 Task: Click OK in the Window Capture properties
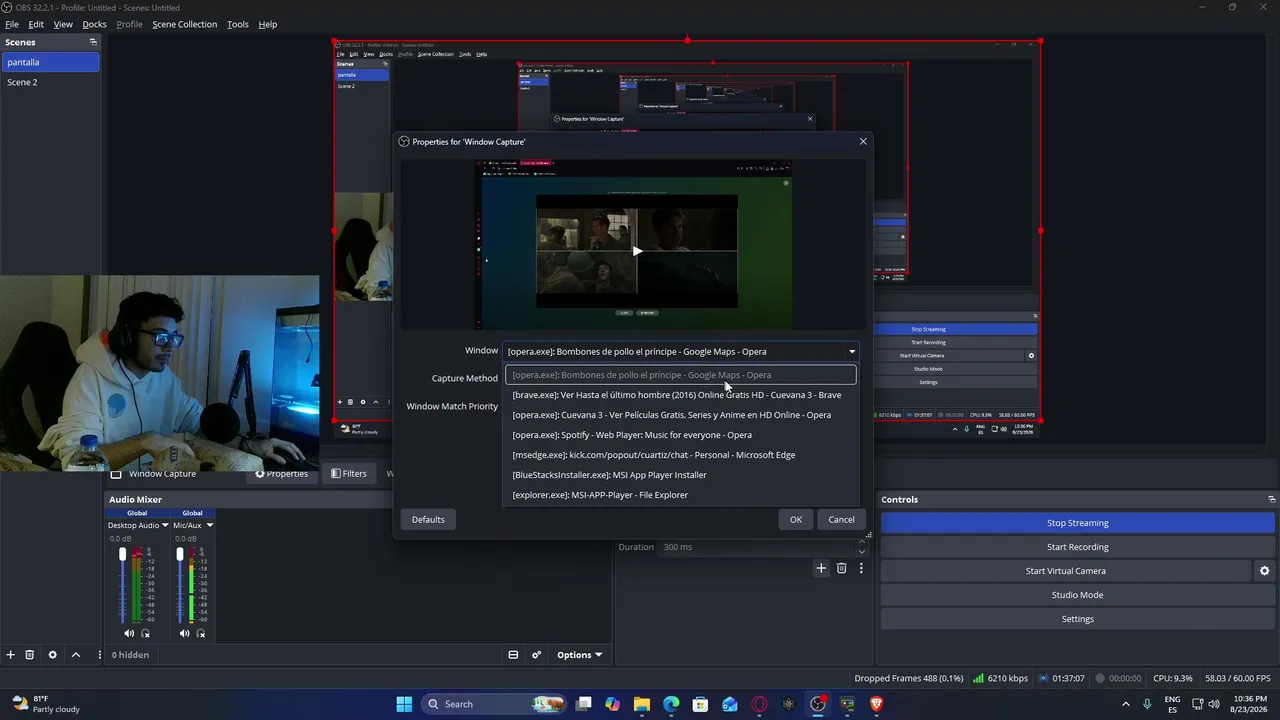click(796, 519)
